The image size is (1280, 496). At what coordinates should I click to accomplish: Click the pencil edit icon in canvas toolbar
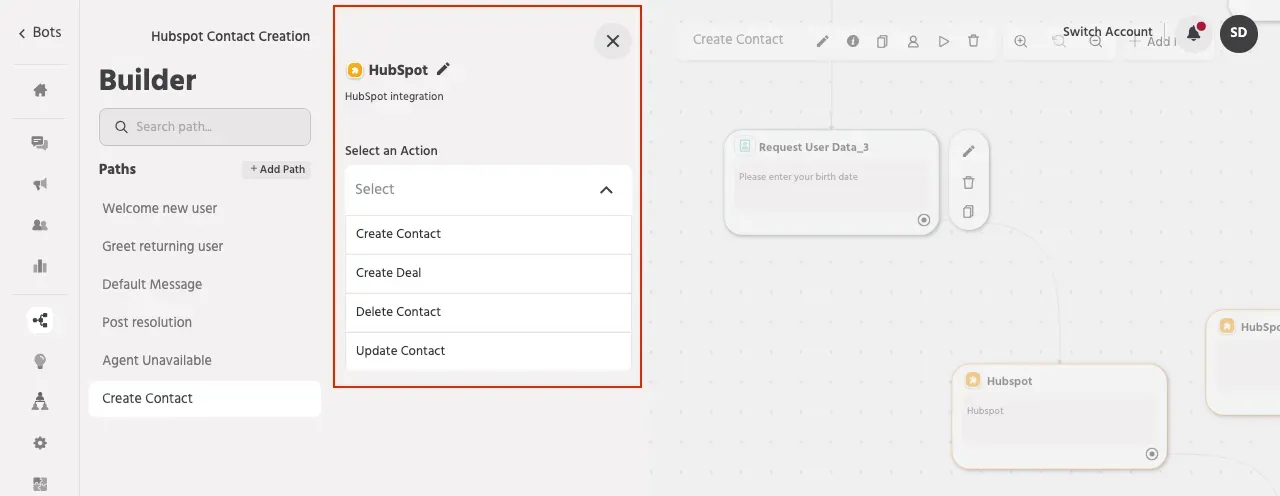pyautogui.click(x=822, y=41)
